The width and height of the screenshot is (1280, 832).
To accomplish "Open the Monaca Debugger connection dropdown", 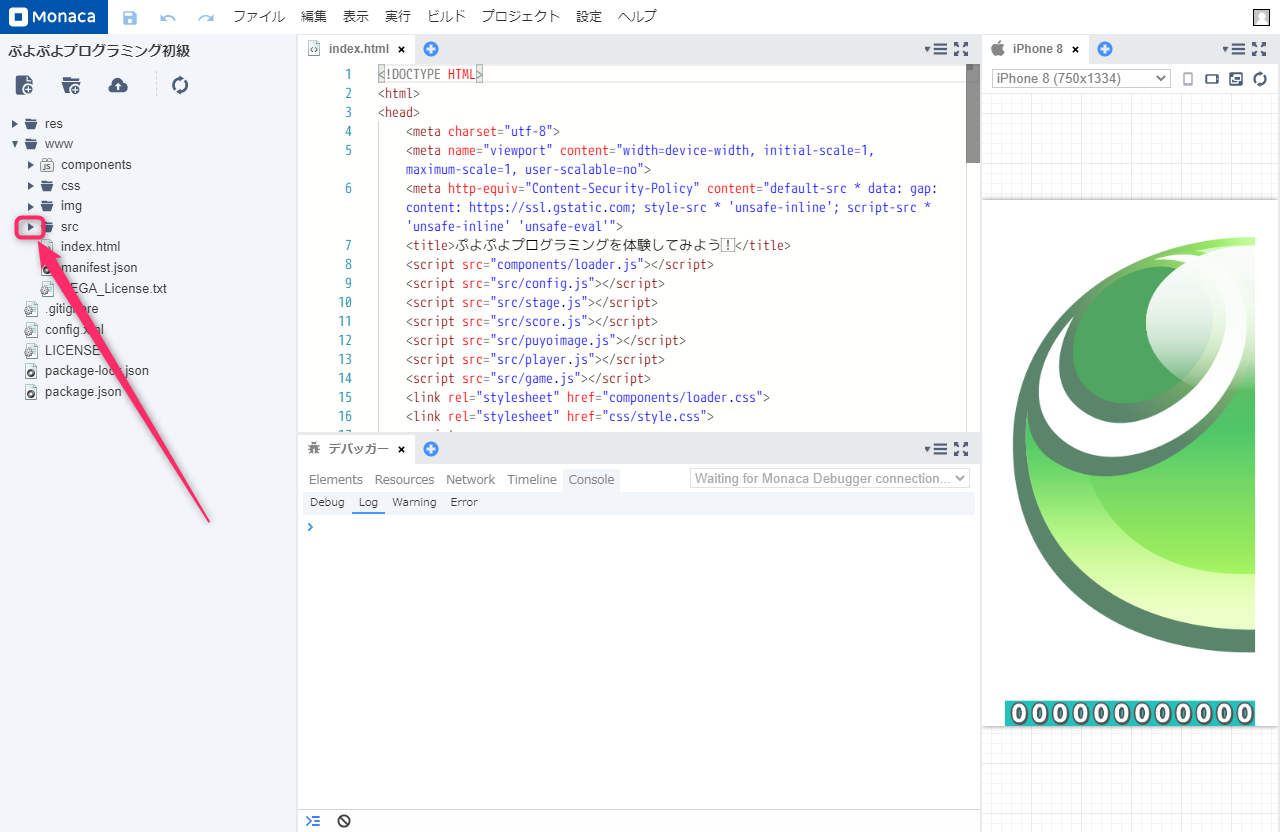I will (830, 479).
